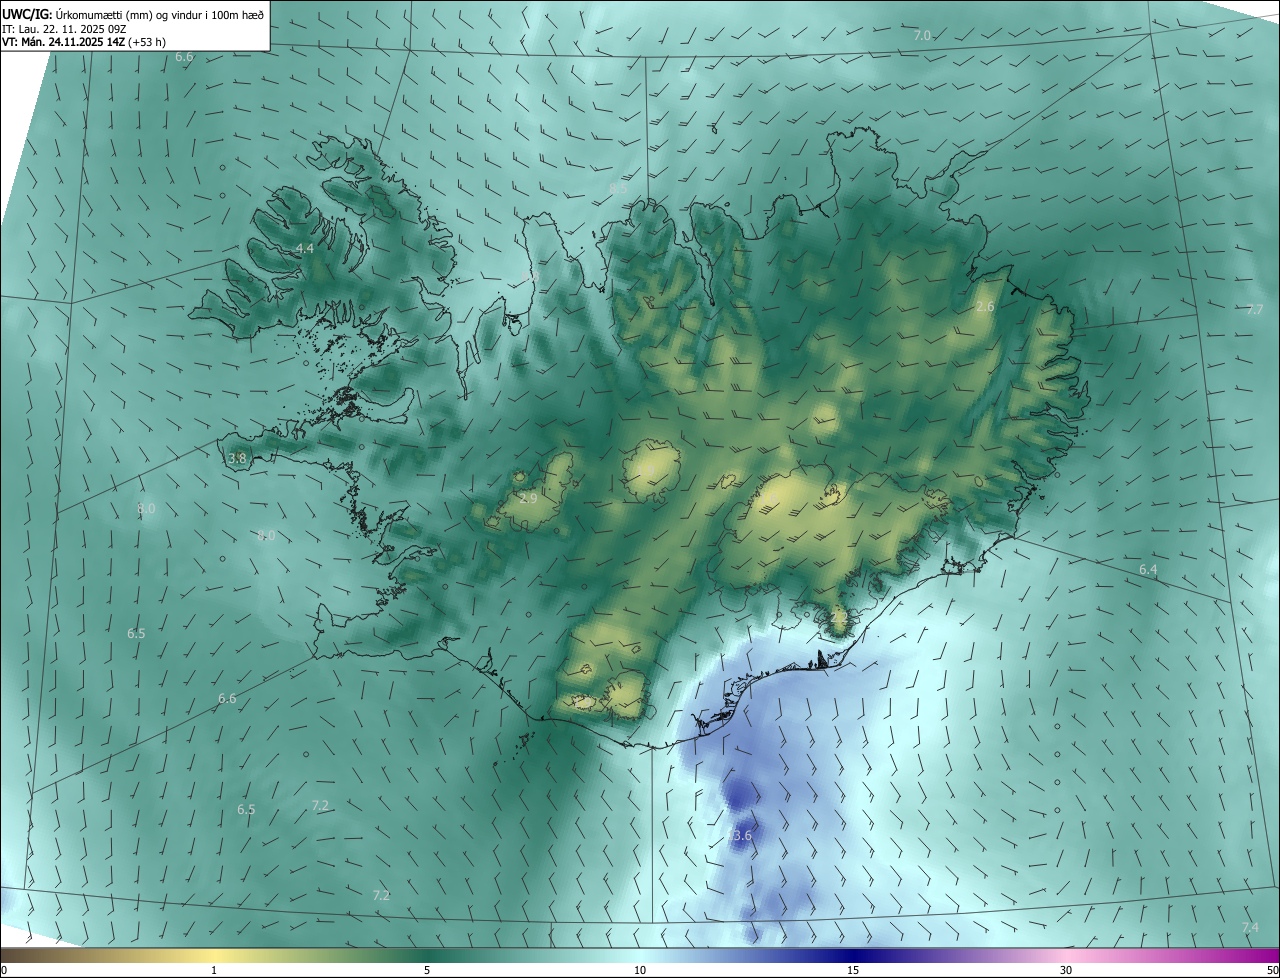Click the 2.9 value label over the glacier
This screenshot has width=1280, height=978.
click(x=529, y=498)
